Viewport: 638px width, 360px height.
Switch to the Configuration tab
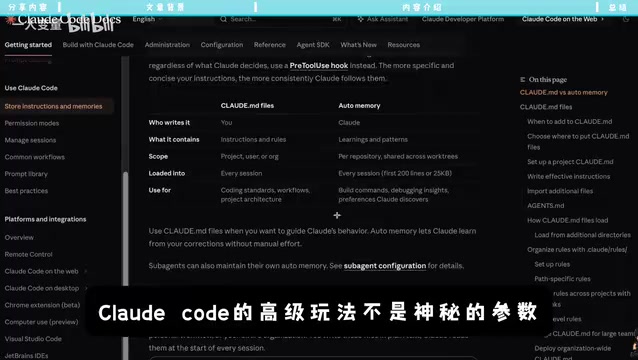pyautogui.click(x=222, y=45)
